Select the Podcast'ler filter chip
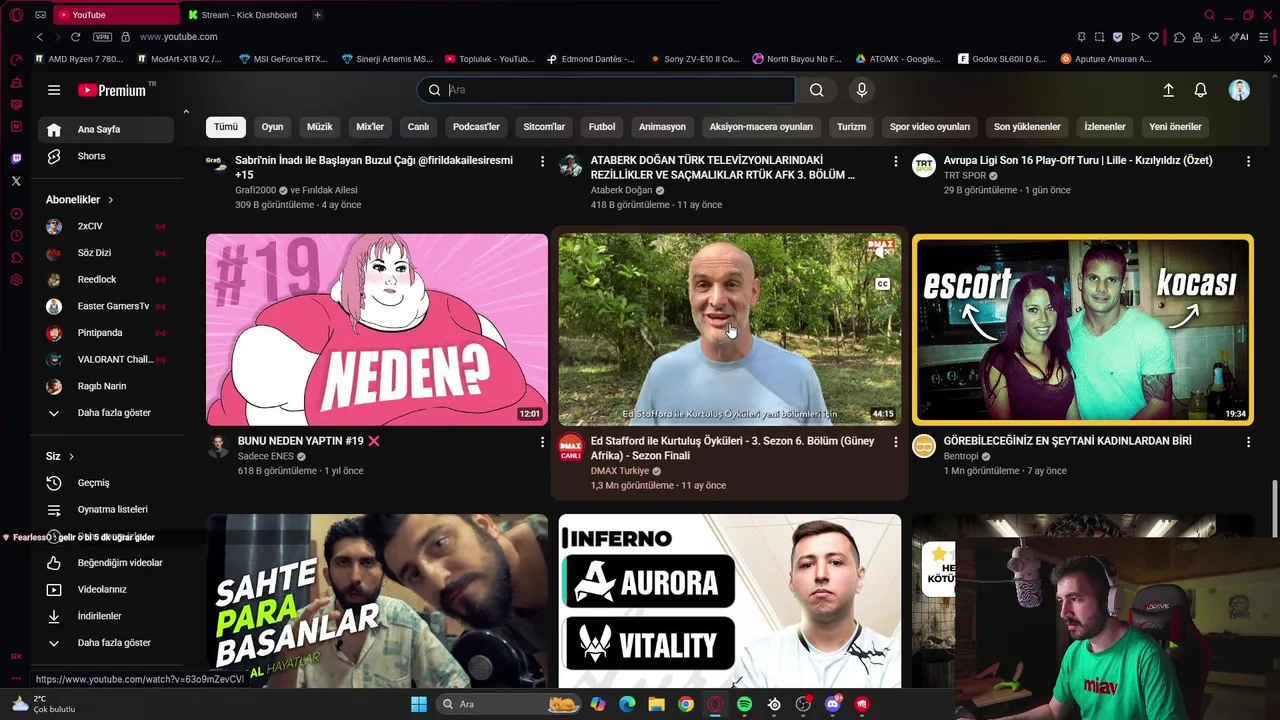Screen dimensions: 1280x720 tap(476, 127)
